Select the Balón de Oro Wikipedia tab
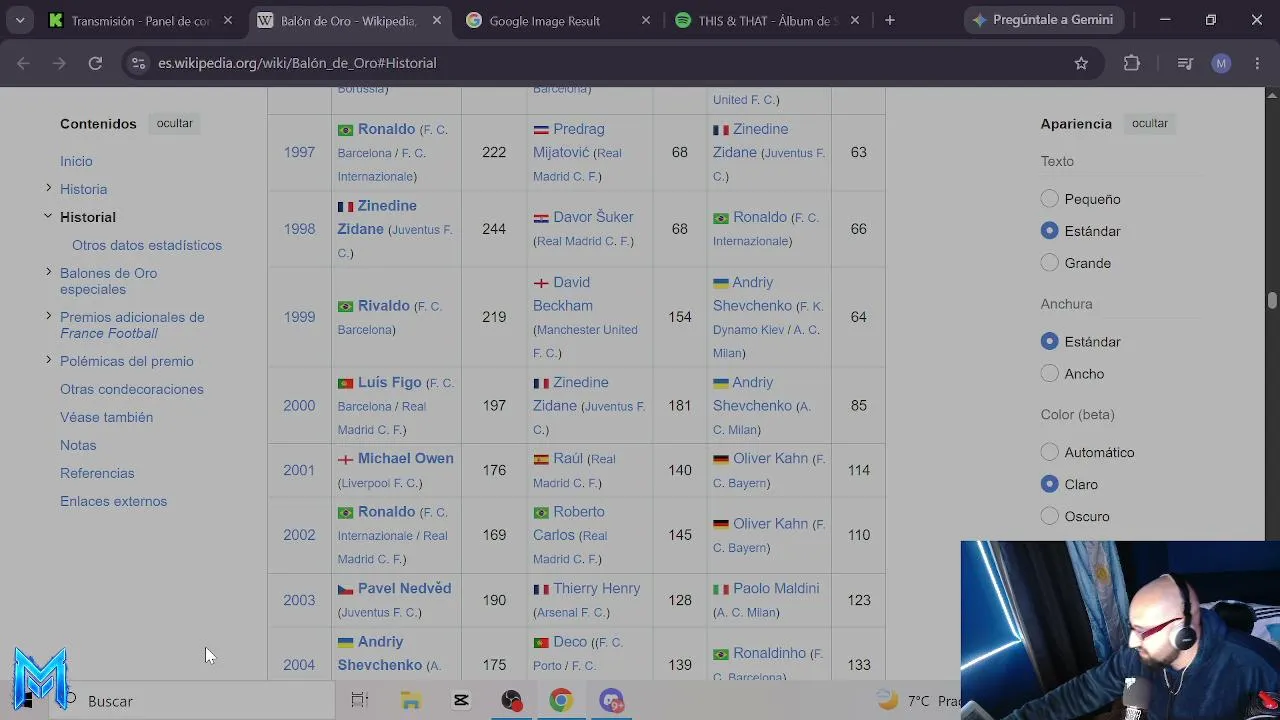The image size is (1280, 720). (349, 20)
